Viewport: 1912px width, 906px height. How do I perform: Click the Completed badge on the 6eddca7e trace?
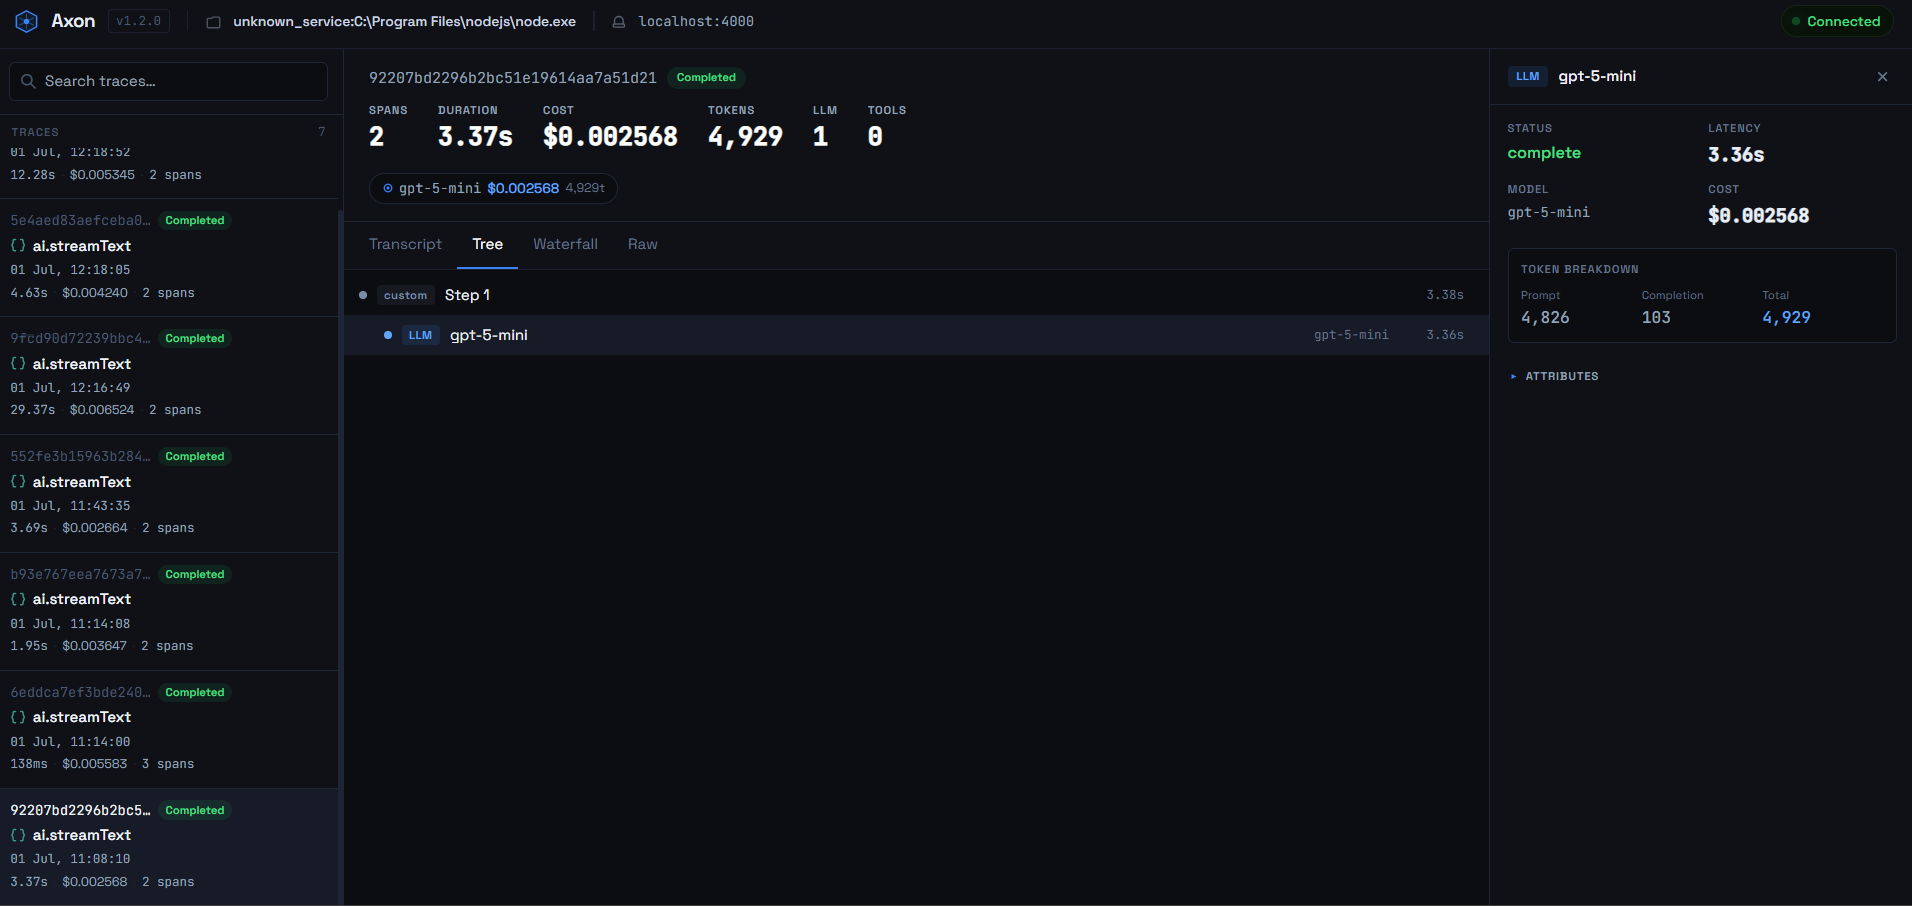[195, 693]
